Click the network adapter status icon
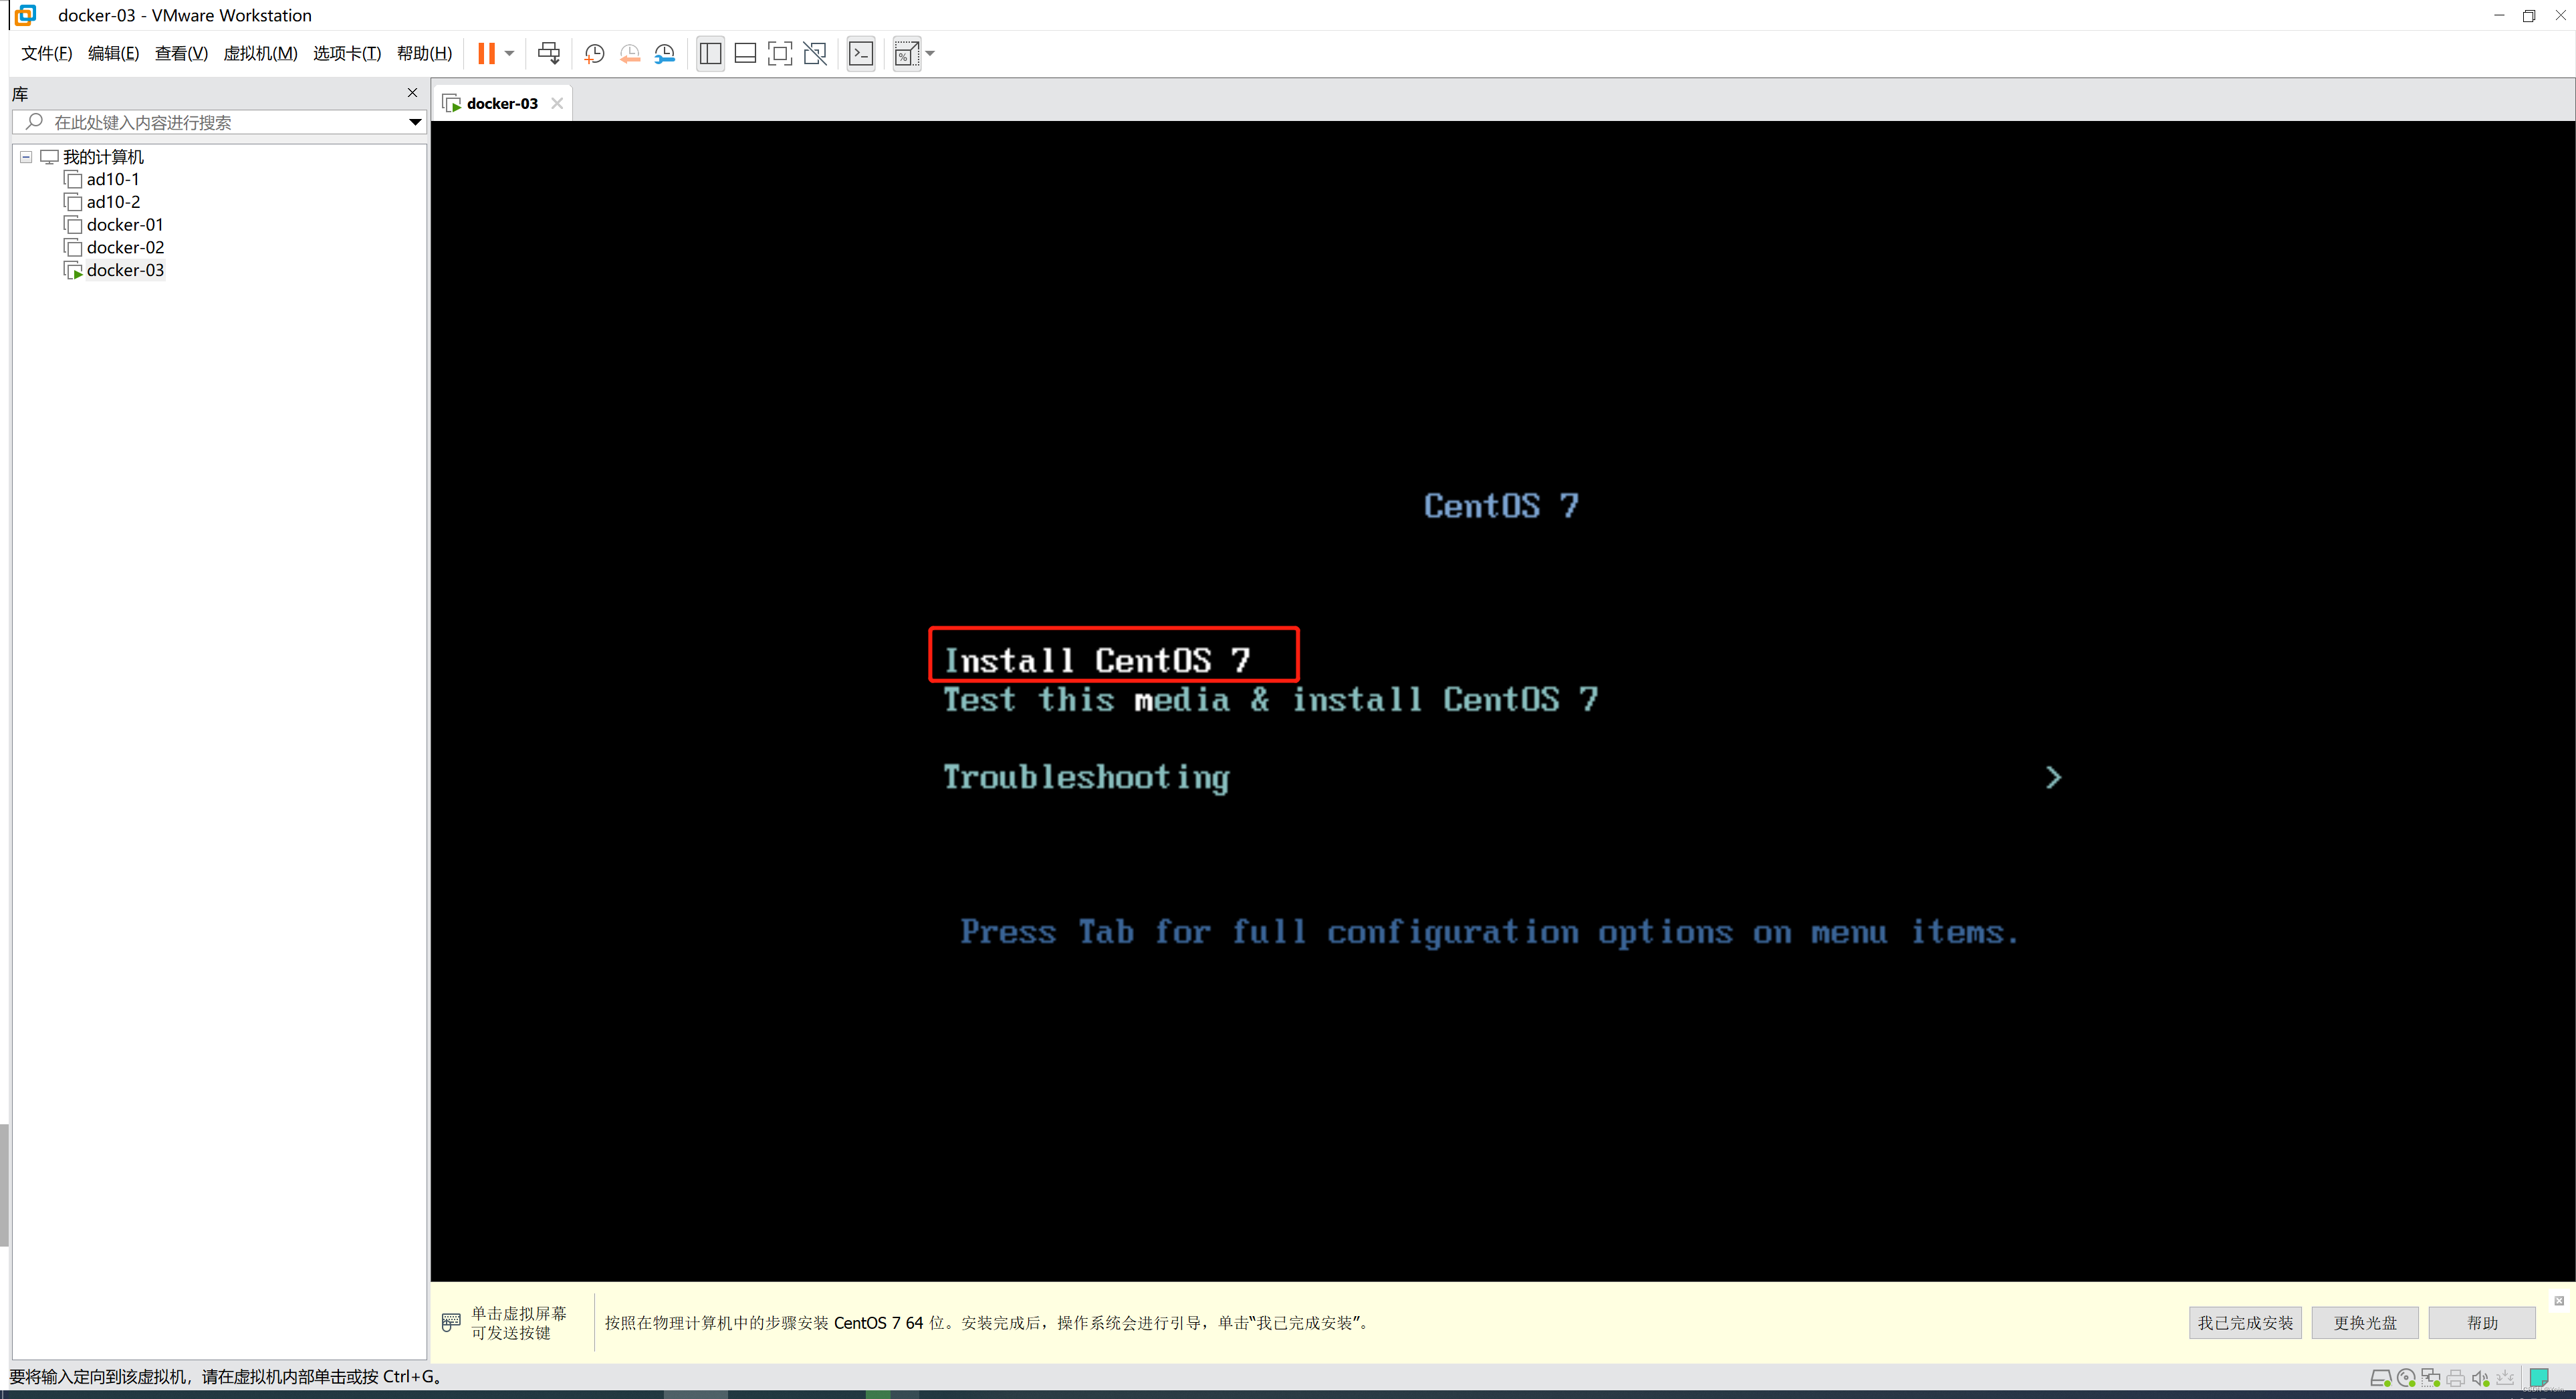Screen dimensions: 2576x1399 (x=2430, y=1378)
